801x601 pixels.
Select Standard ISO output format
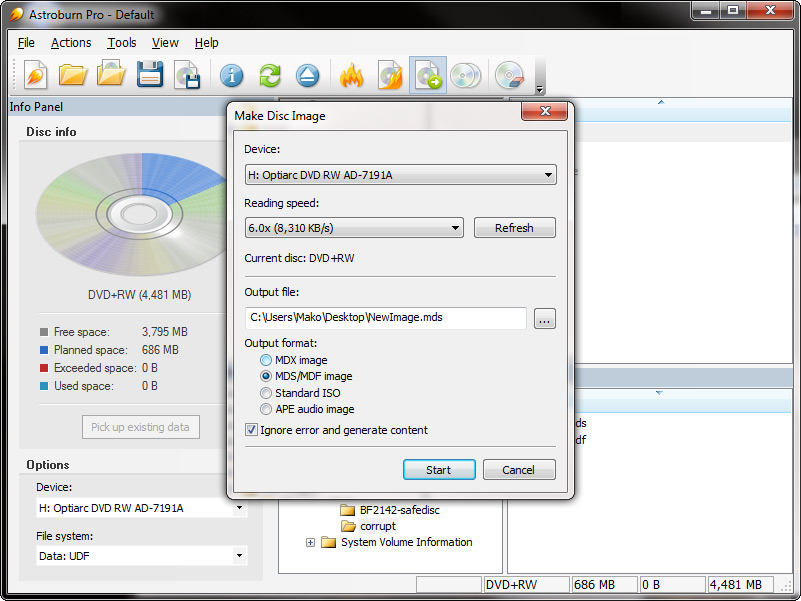(x=300, y=393)
